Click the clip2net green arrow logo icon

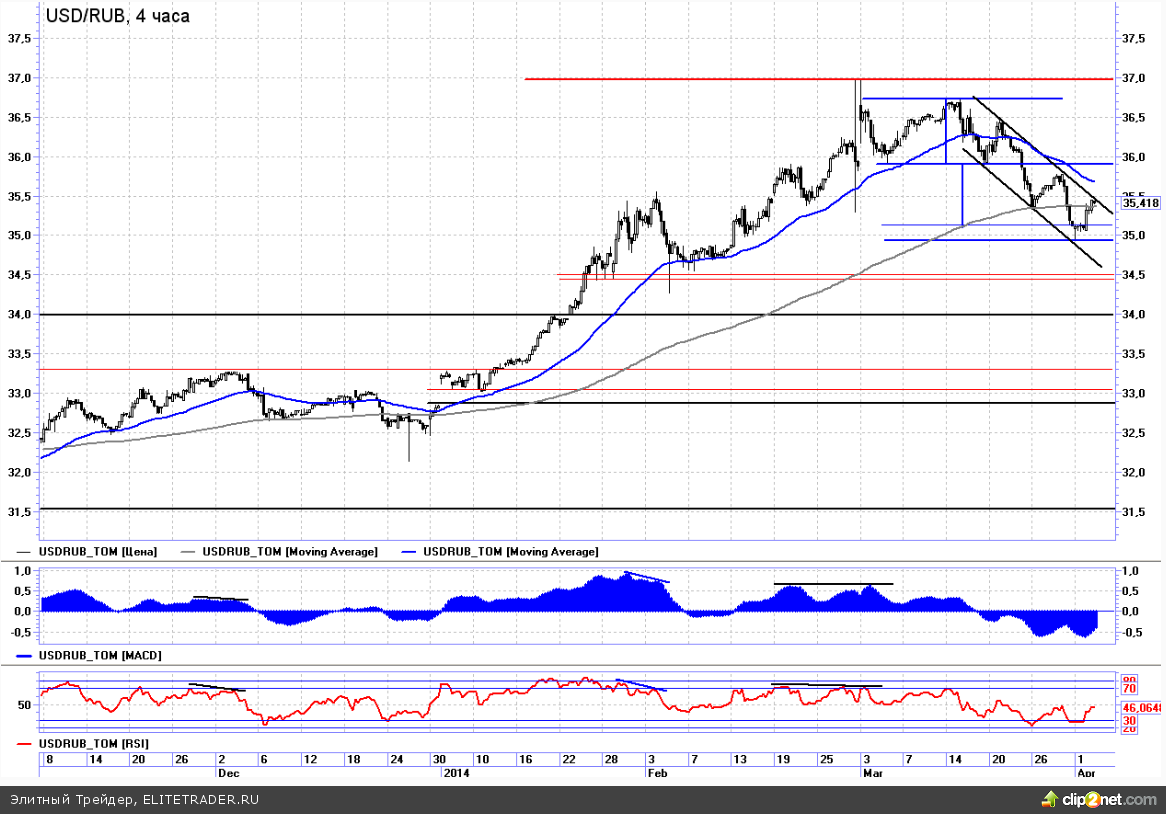[x=1050, y=798]
